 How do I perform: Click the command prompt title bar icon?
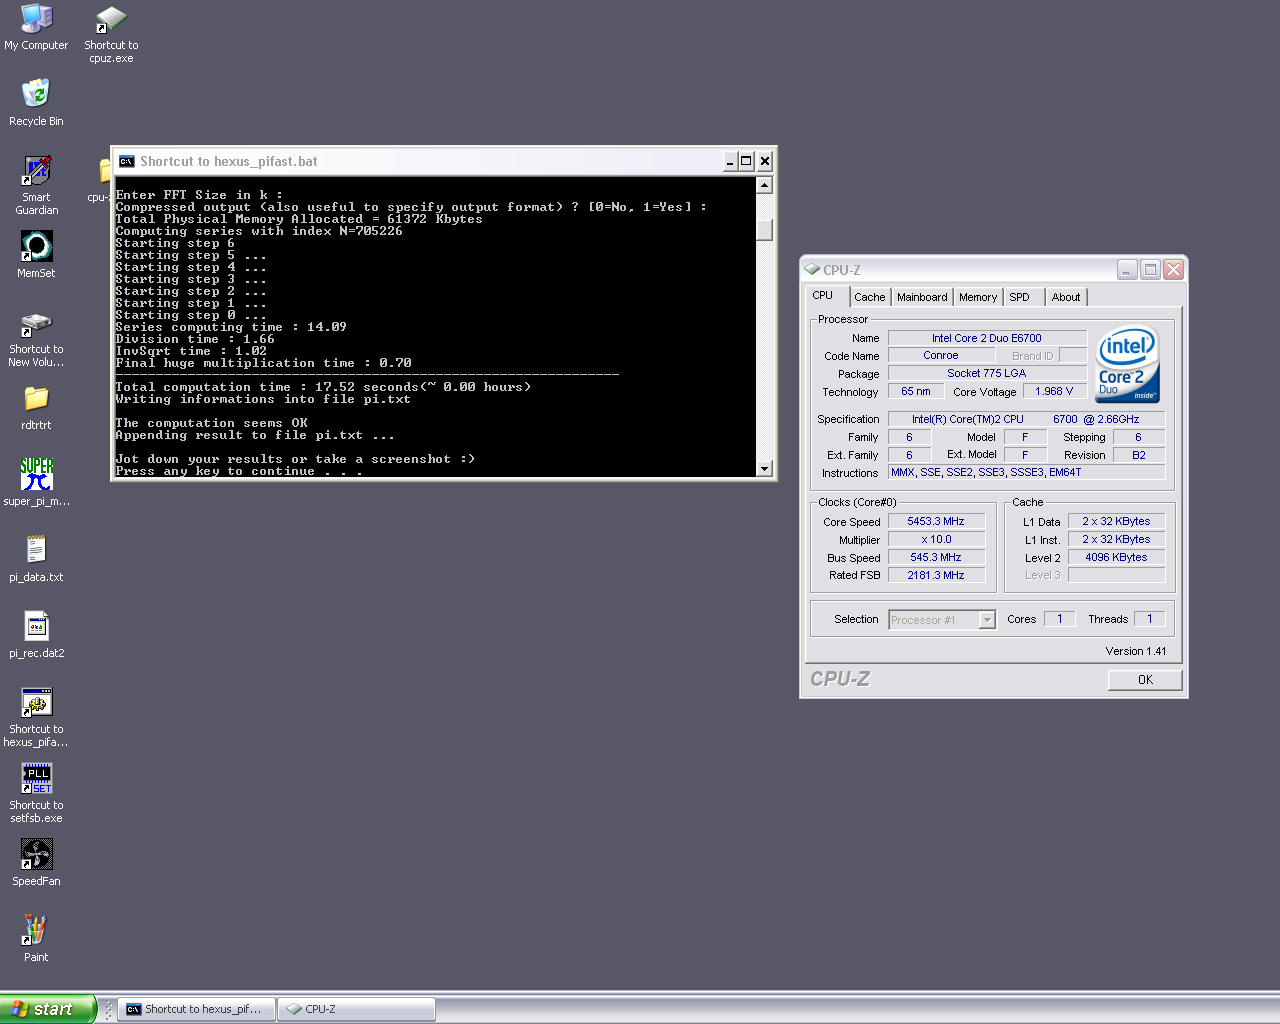[x=126, y=161]
